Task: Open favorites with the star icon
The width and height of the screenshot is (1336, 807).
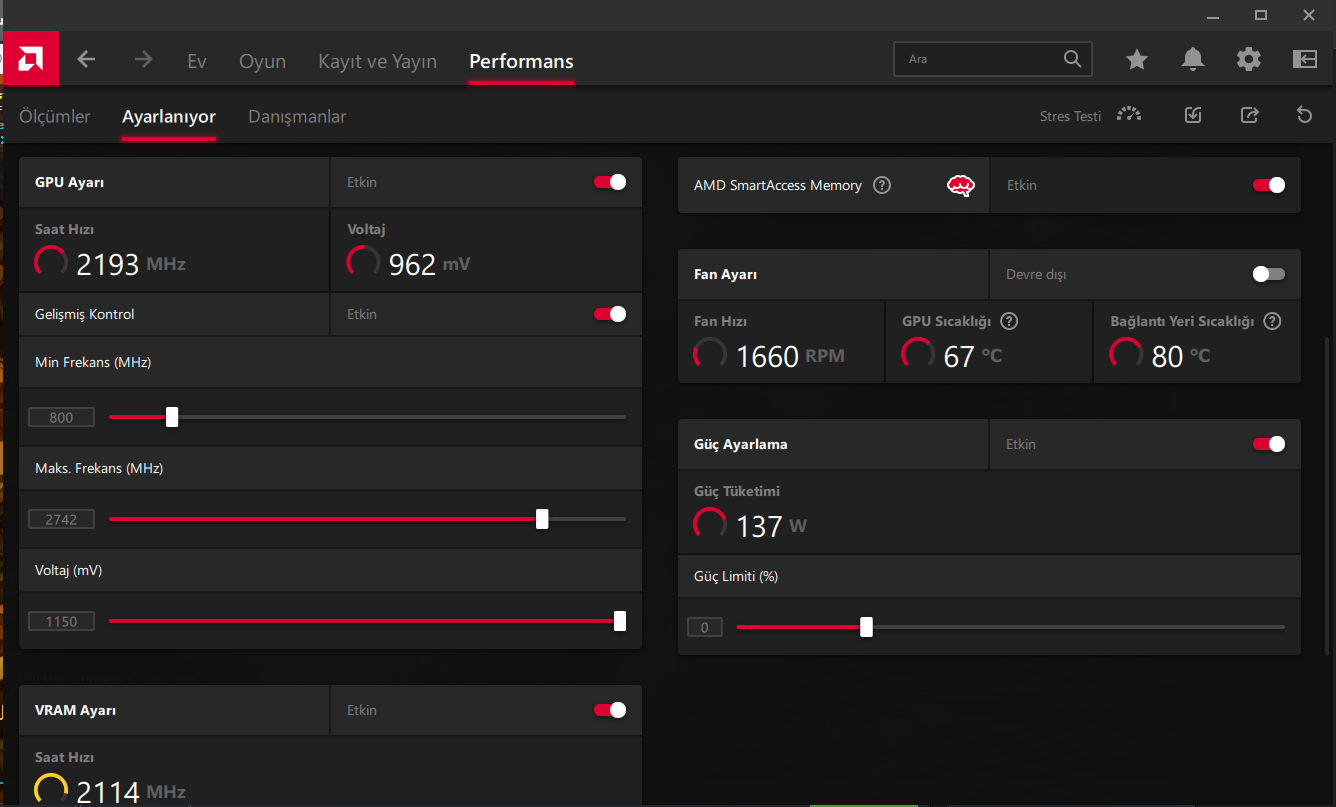Action: 1137,60
